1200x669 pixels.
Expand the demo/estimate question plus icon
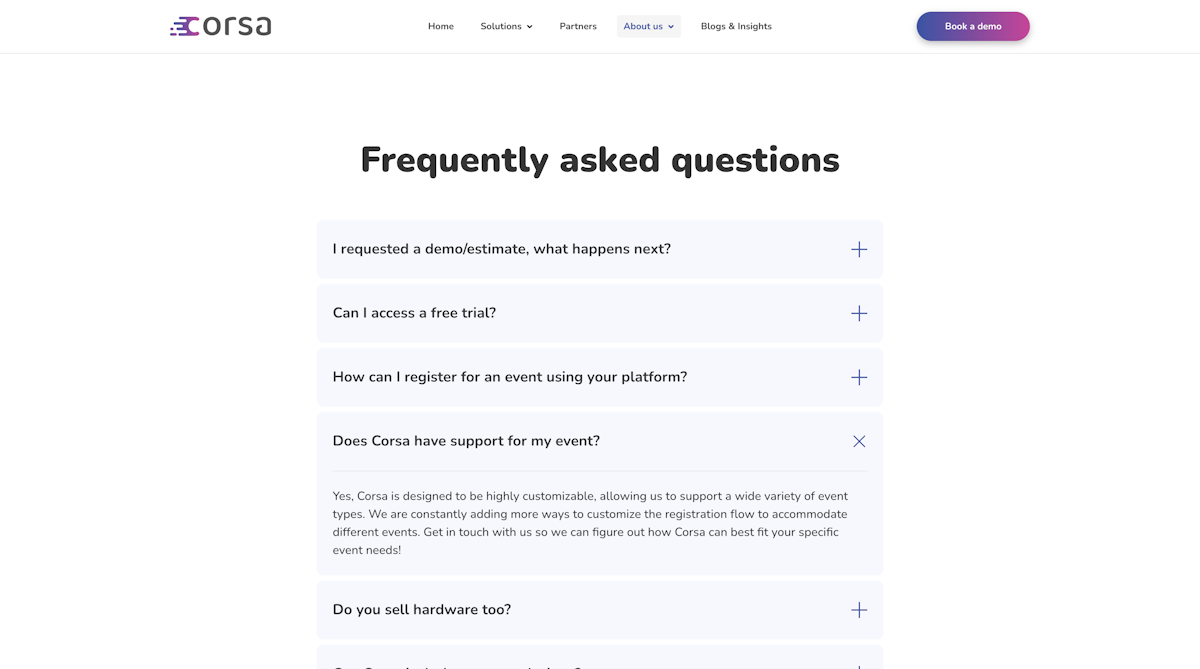pyautogui.click(x=859, y=249)
